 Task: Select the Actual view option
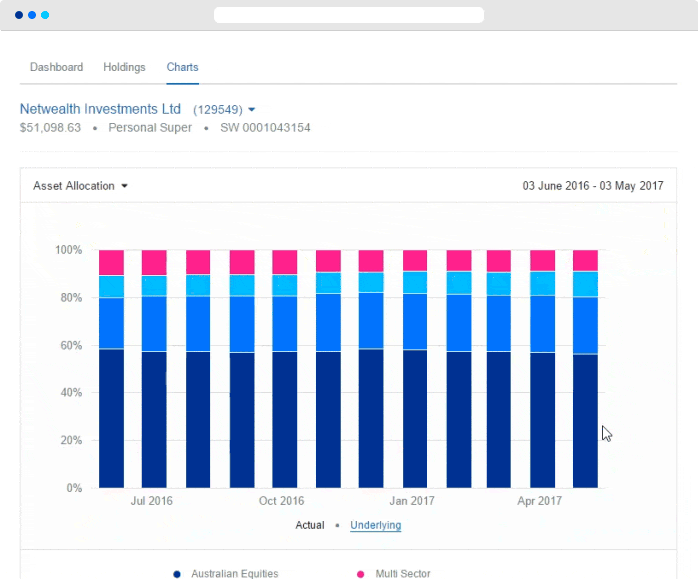tap(309, 525)
